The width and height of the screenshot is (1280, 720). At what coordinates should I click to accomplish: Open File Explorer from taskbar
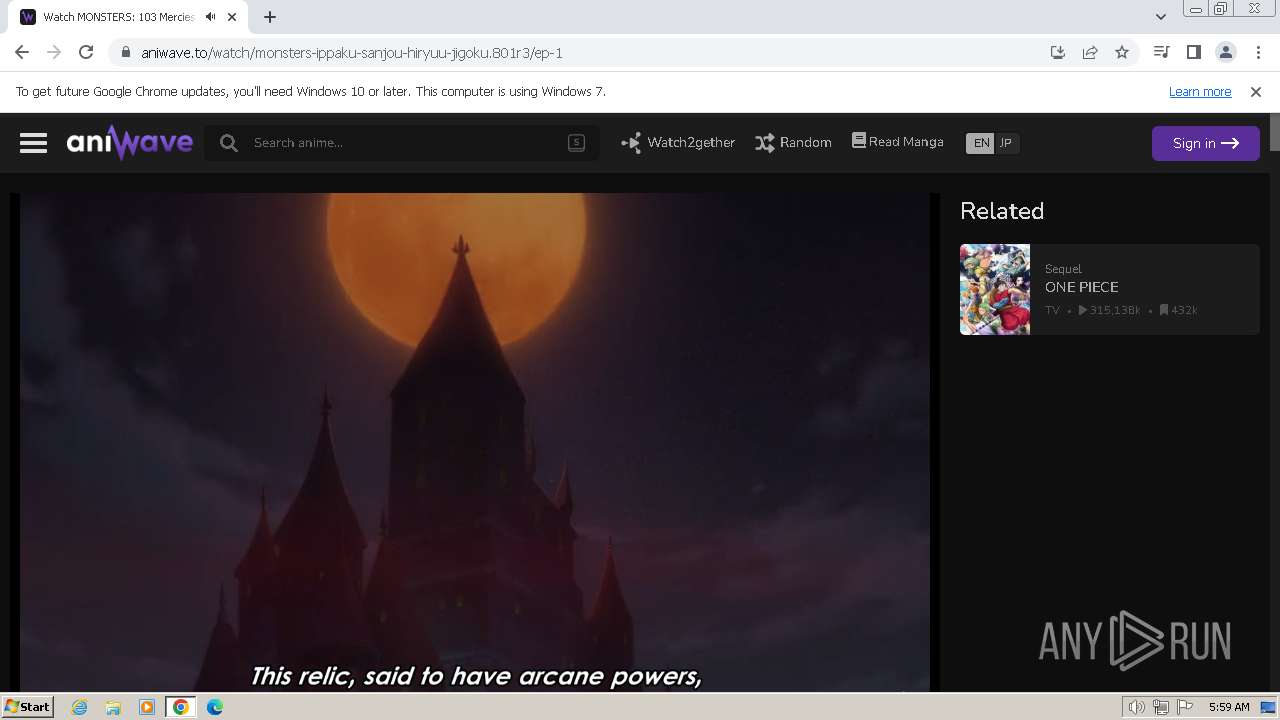pyautogui.click(x=113, y=707)
